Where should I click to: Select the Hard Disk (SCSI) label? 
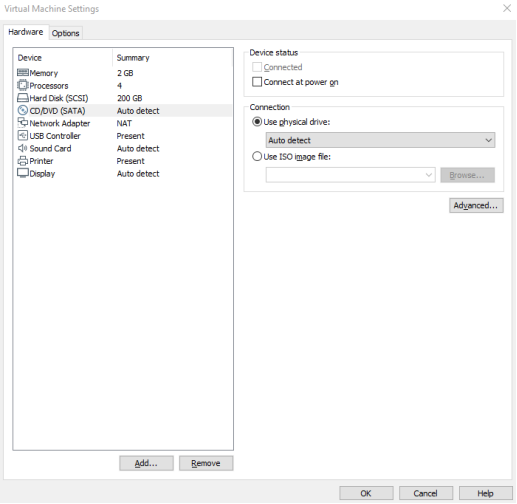(59, 98)
